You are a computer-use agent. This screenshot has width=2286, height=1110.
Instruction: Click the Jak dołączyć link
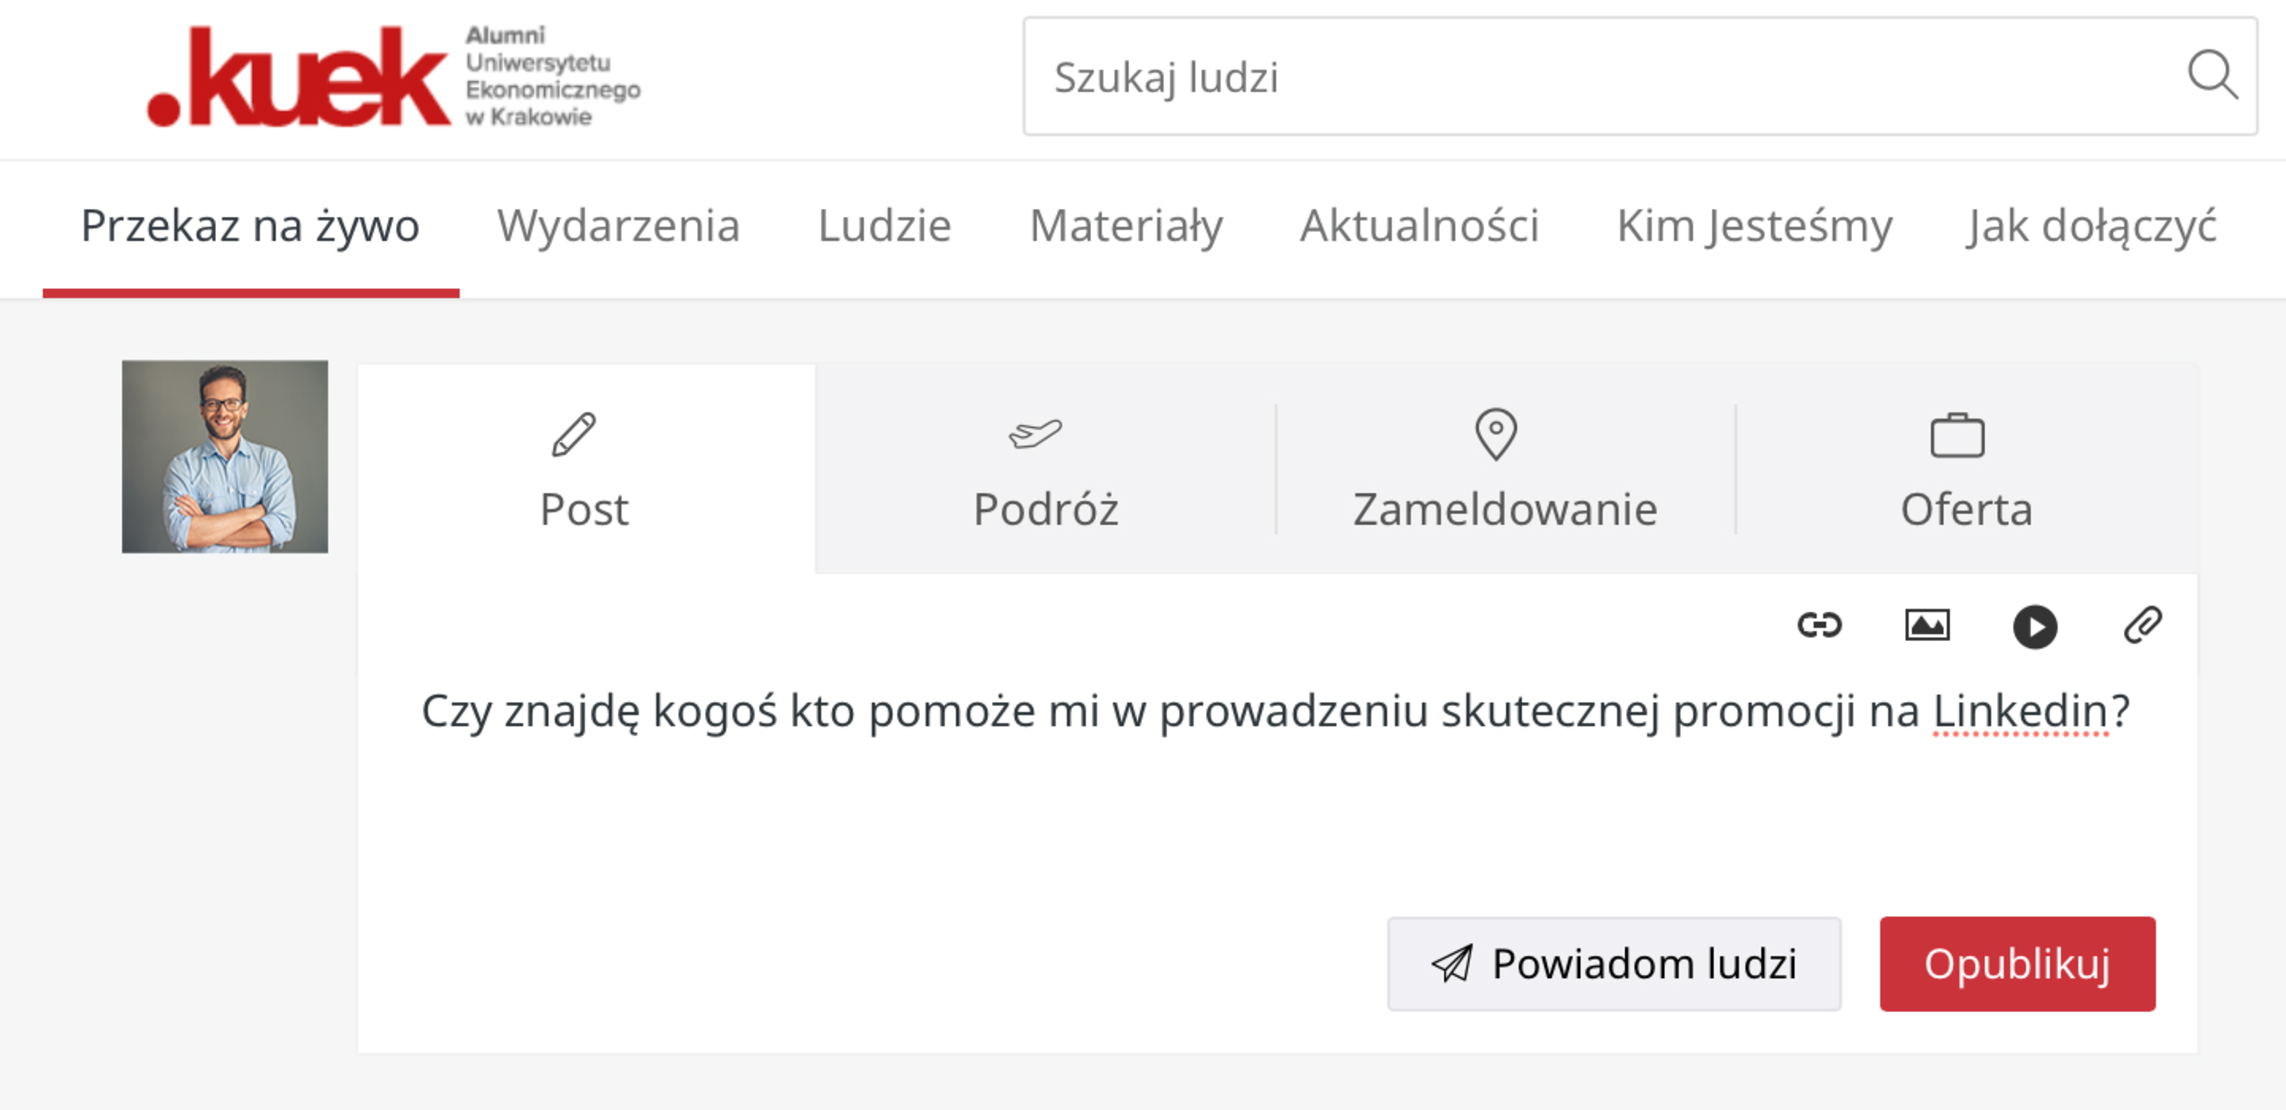click(x=2092, y=226)
